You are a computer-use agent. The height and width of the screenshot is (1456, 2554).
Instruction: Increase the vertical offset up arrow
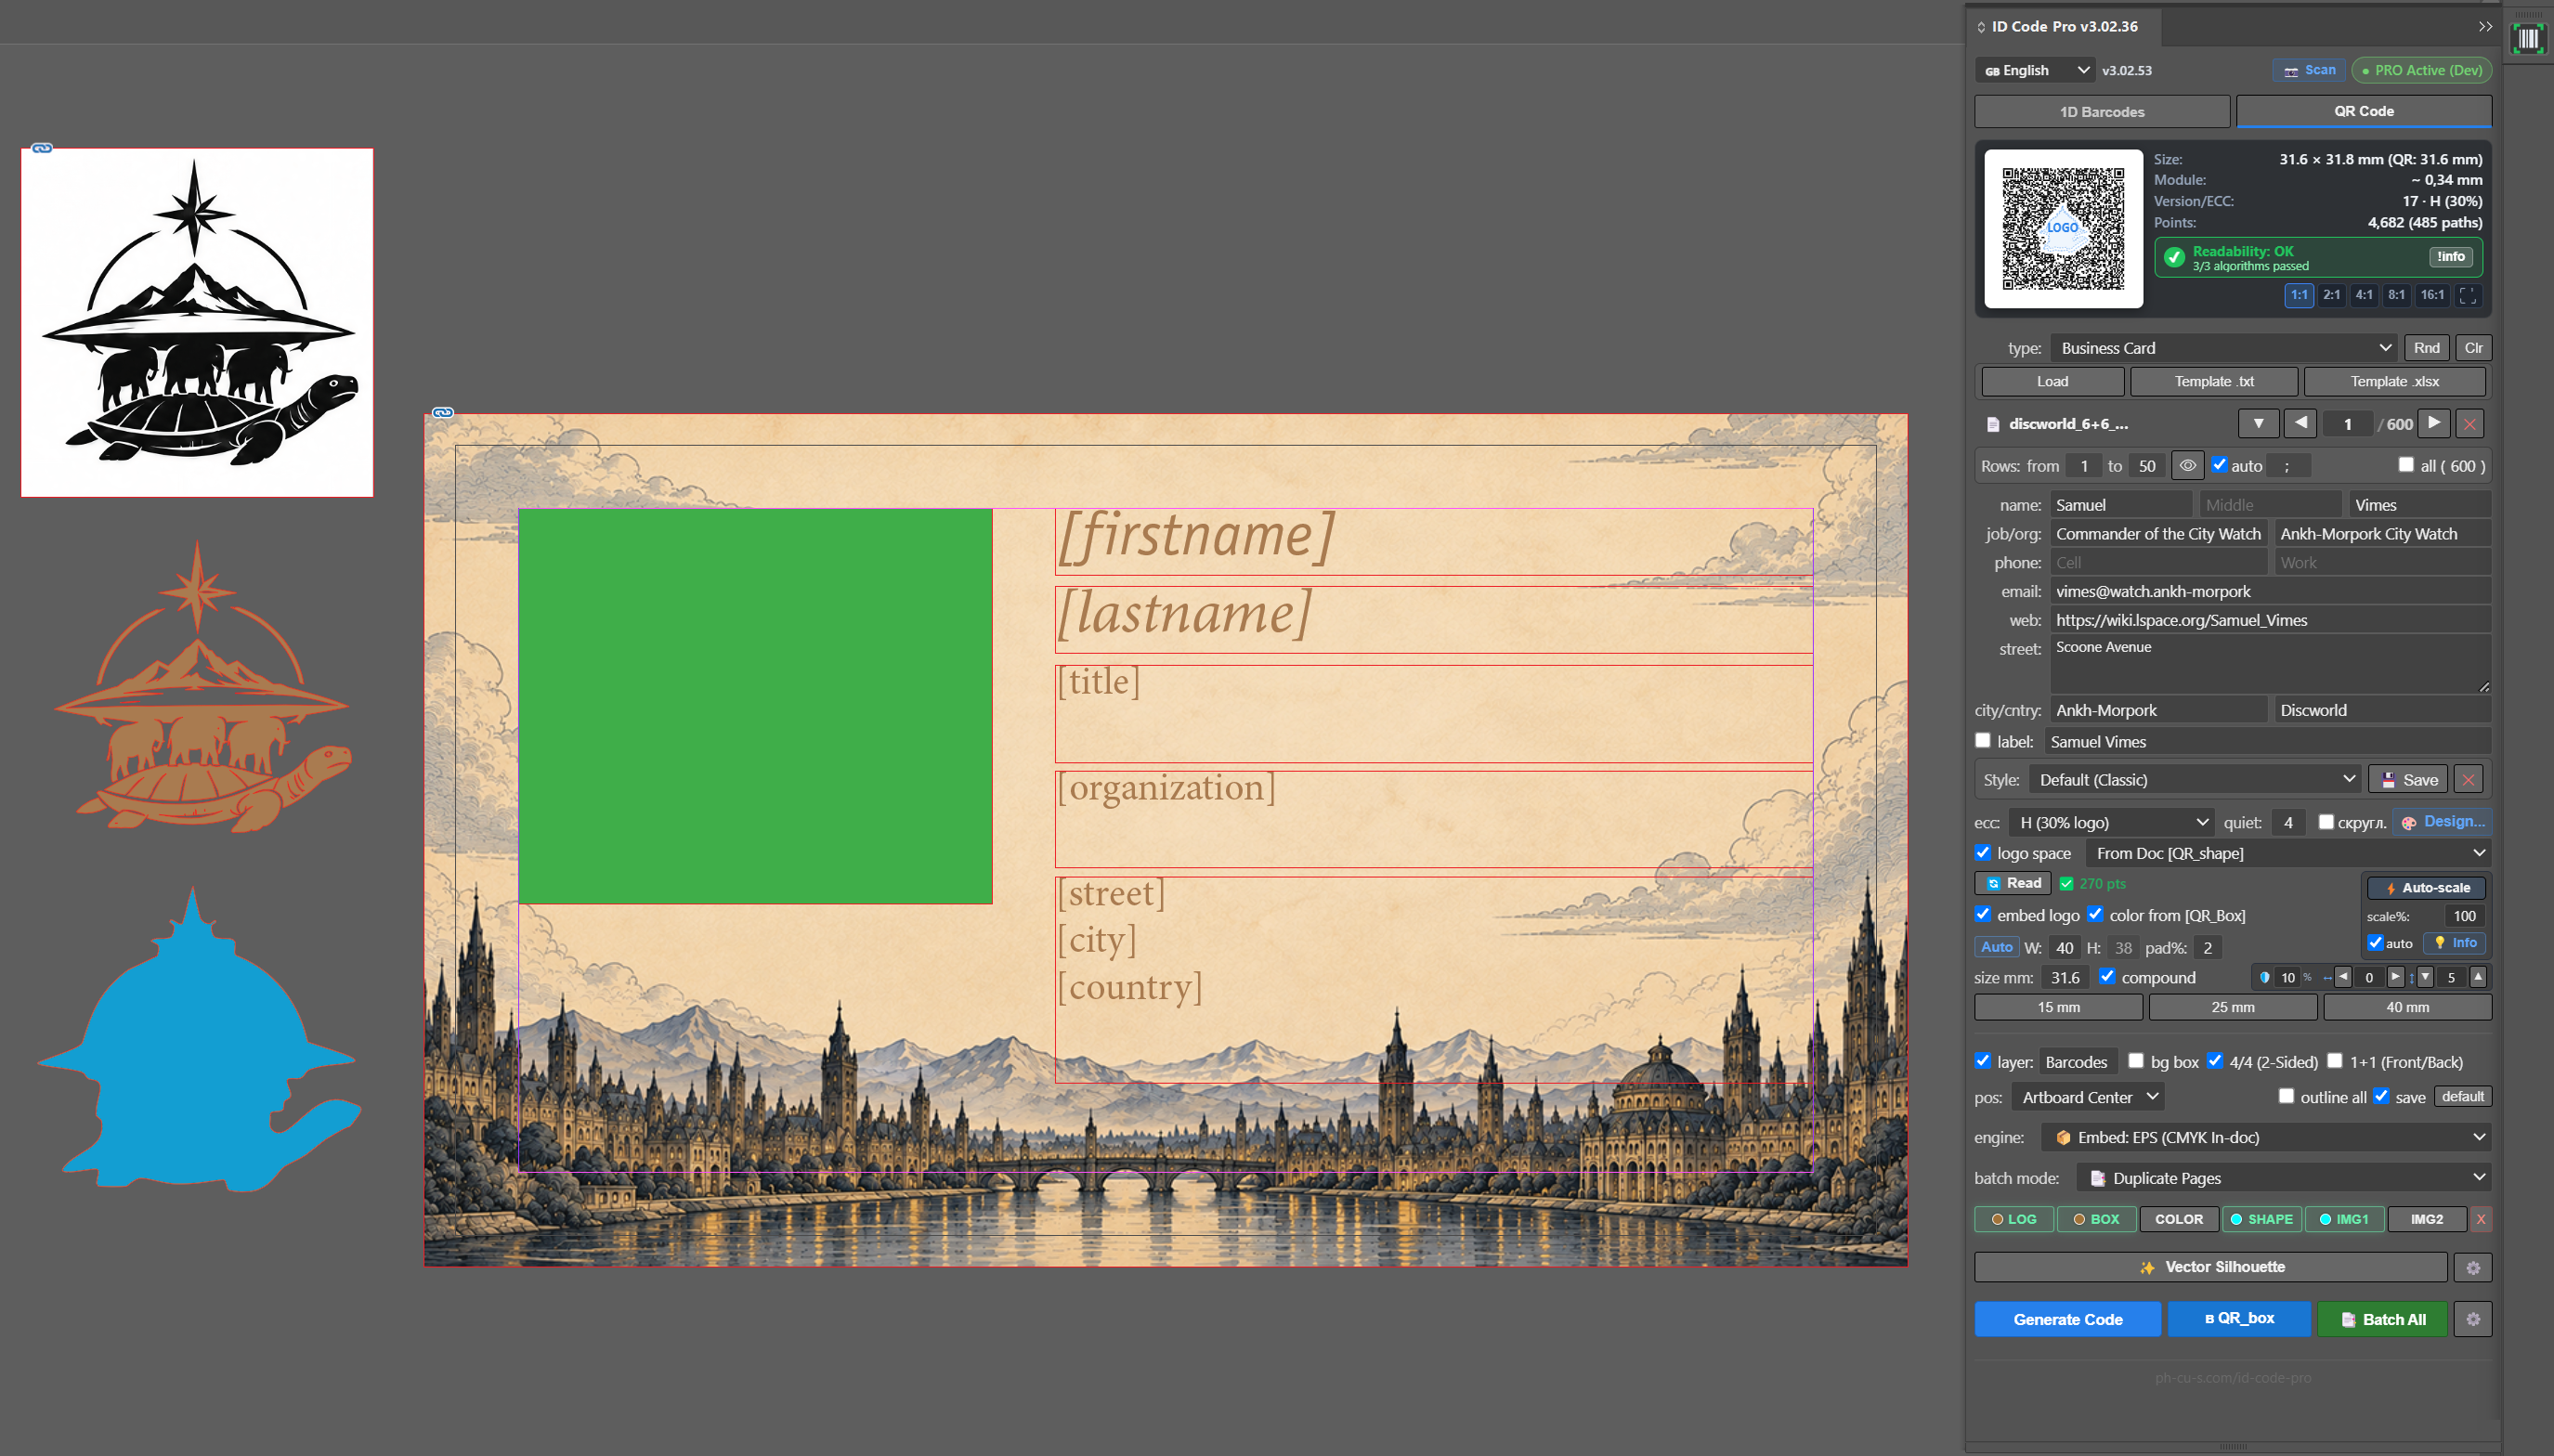point(2478,977)
